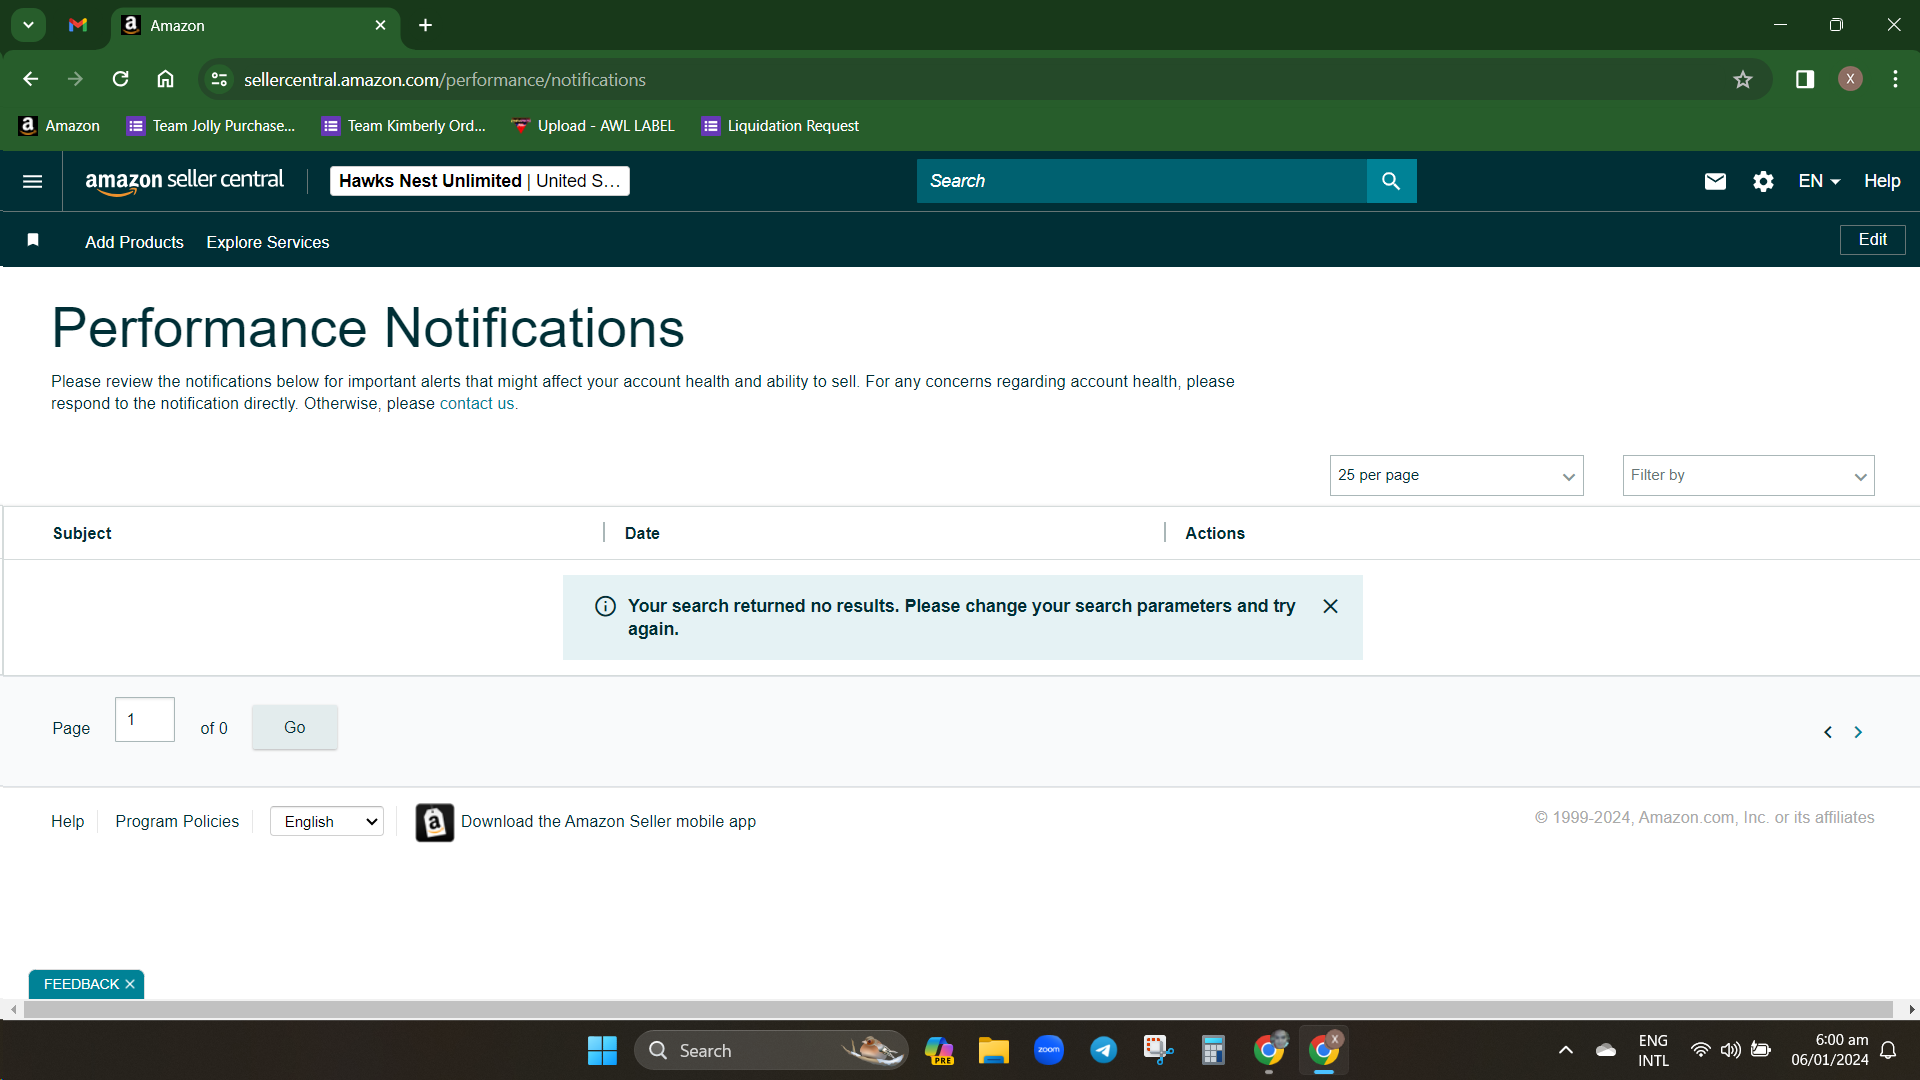
Task: Open the notification bell in system tray
Action: 1888,1050
